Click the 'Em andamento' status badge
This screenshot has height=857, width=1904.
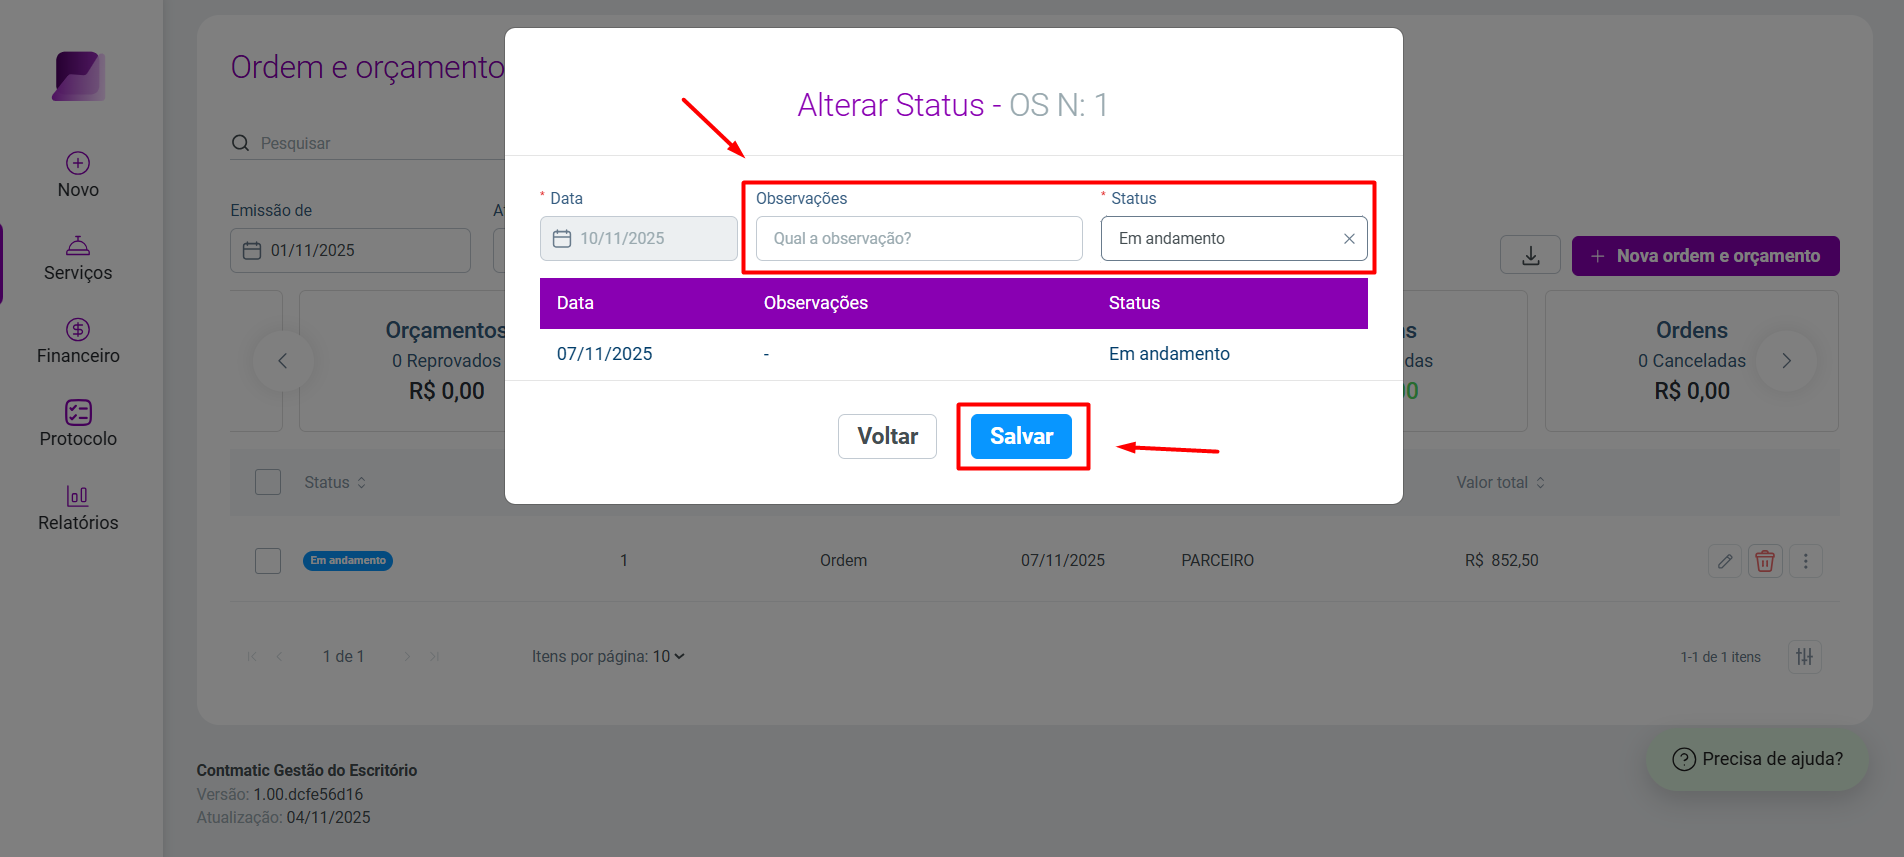(x=348, y=561)
